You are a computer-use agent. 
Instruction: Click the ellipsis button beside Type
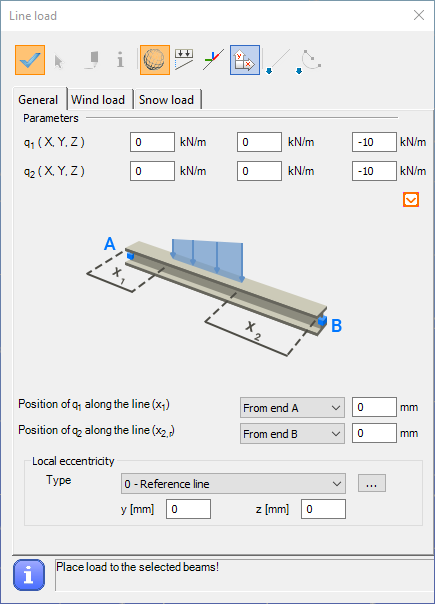[372, 483]
